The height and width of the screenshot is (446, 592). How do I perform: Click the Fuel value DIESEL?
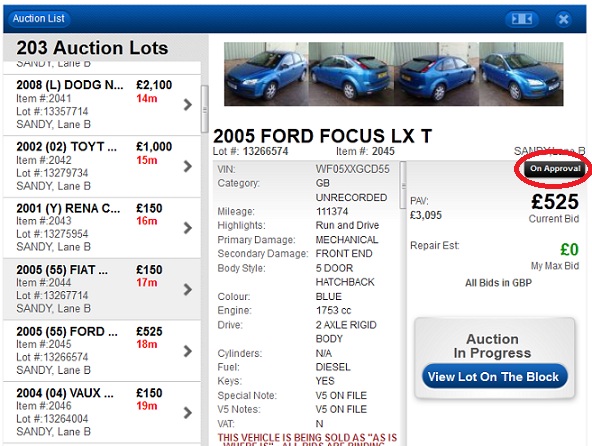(333, 367)
